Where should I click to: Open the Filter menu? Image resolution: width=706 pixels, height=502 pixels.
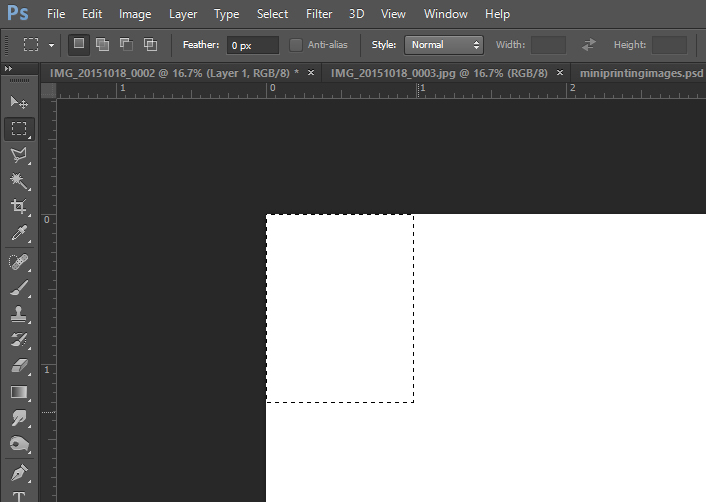click(319, 14)
